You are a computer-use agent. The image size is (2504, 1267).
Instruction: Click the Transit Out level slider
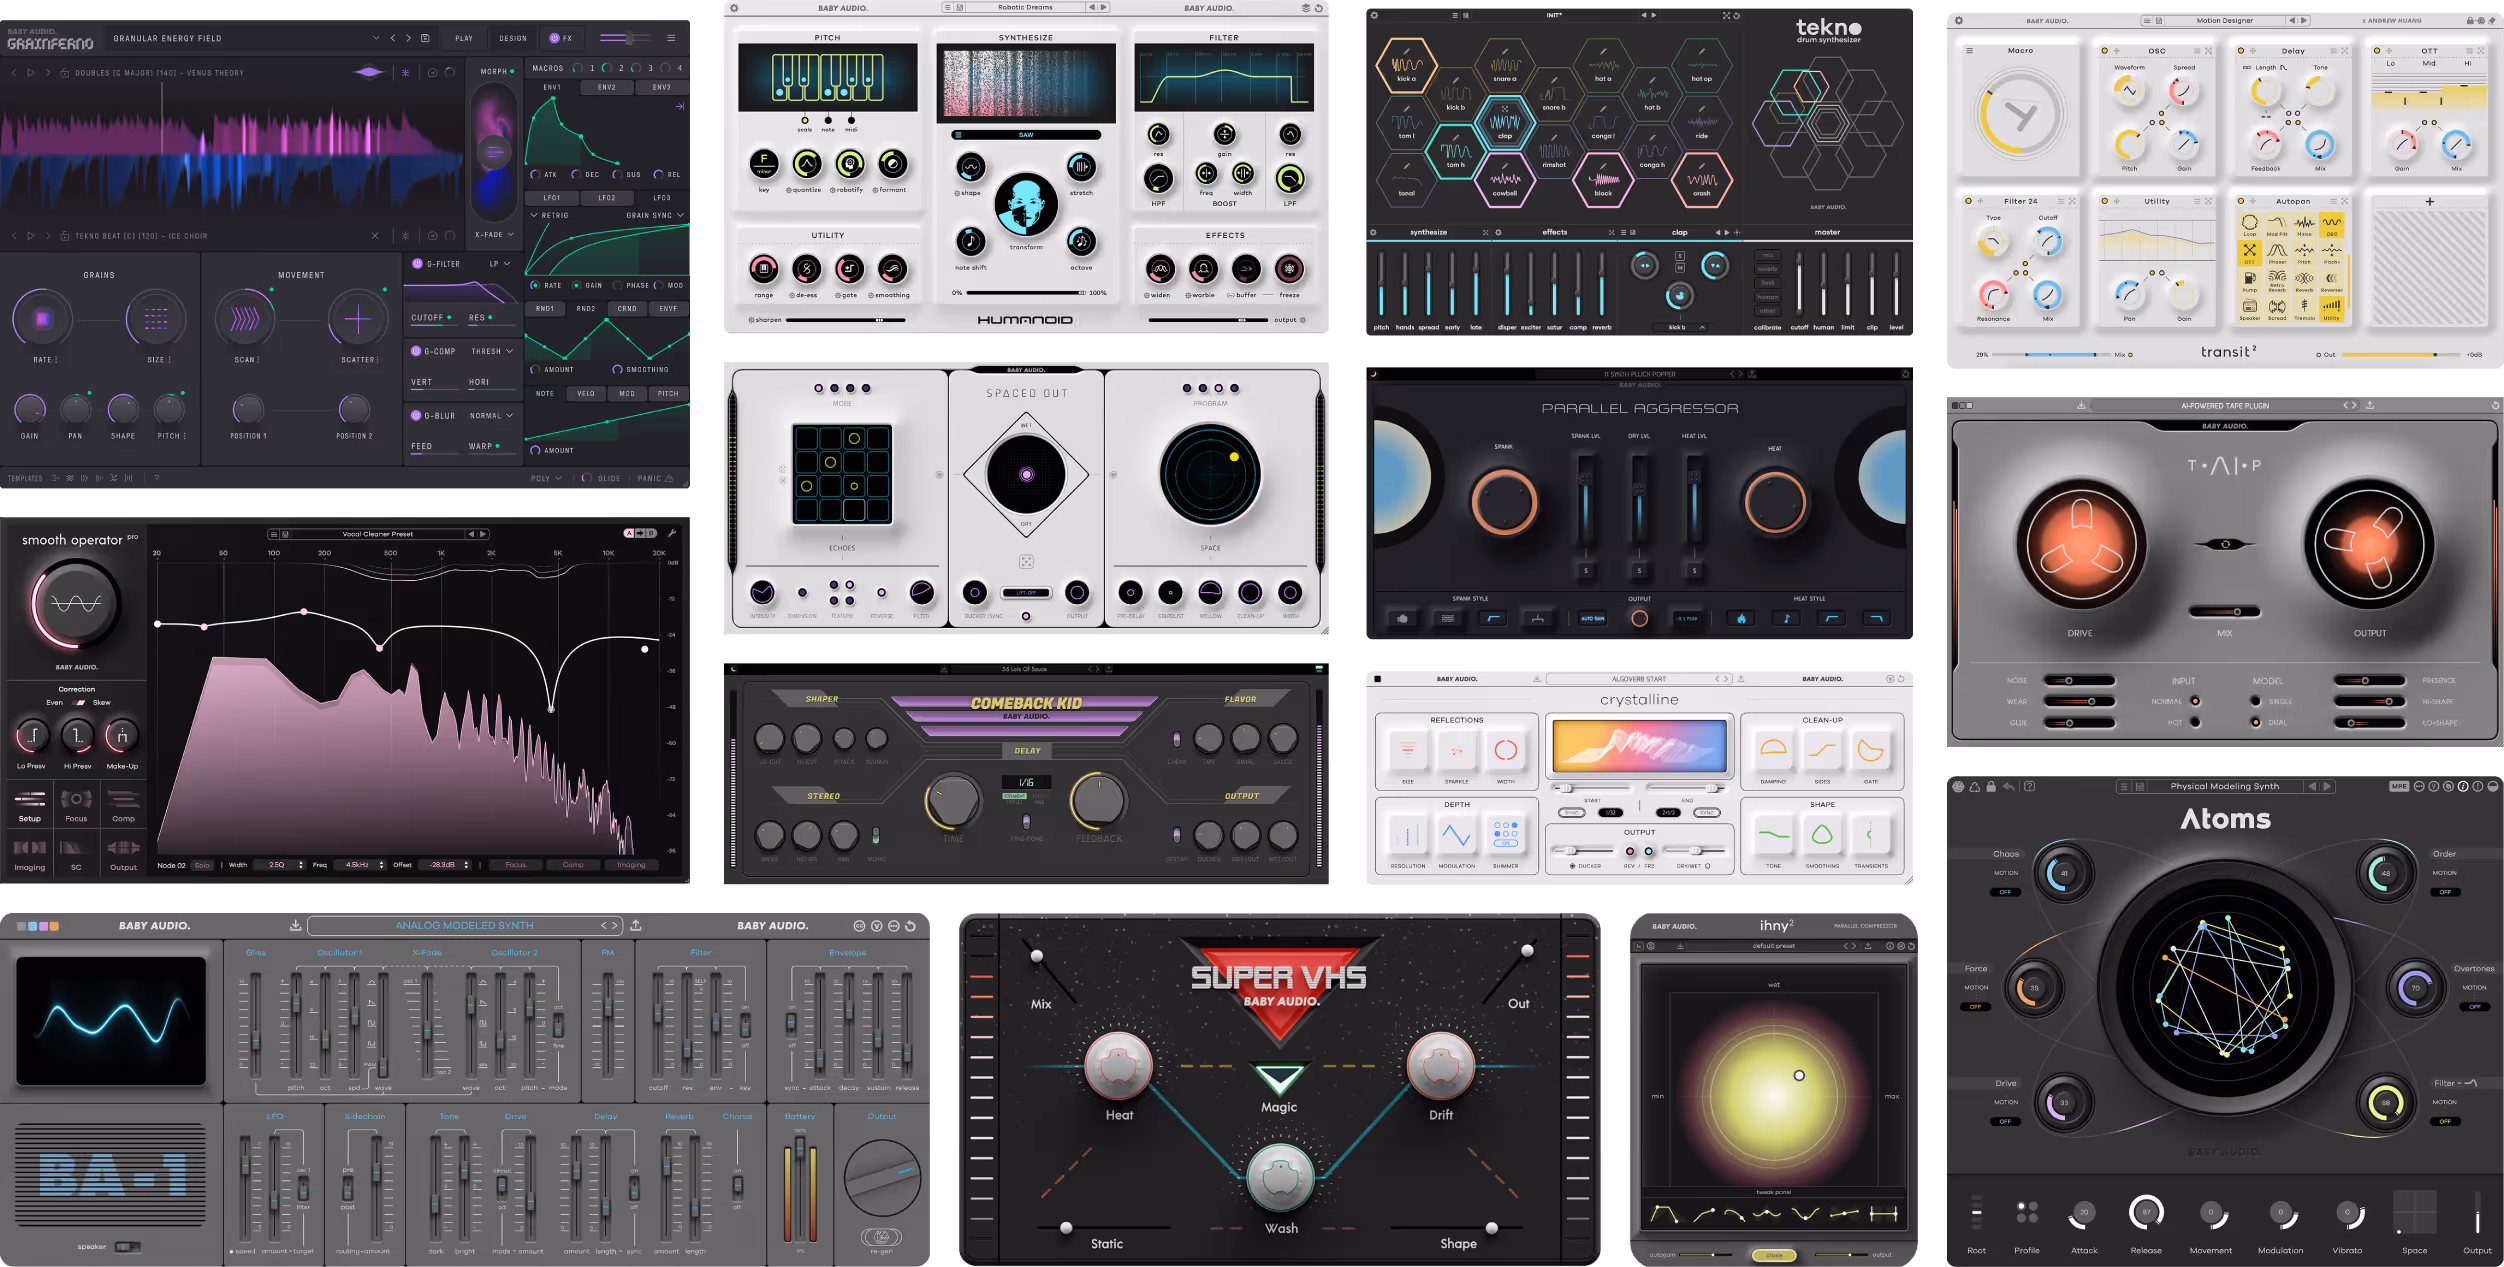pyautogui.click(x=2400, y=354)
